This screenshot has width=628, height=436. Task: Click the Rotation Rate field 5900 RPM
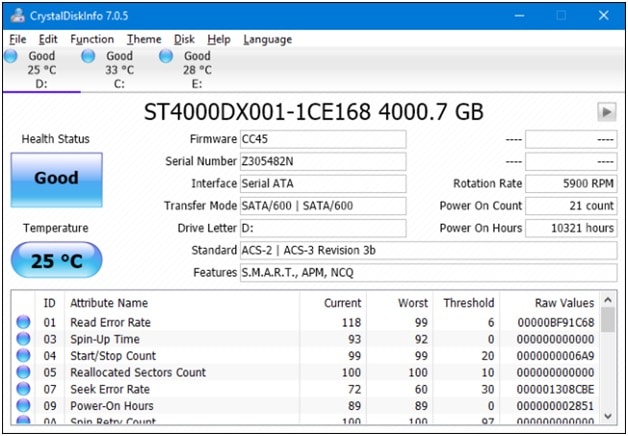point(571,183)
